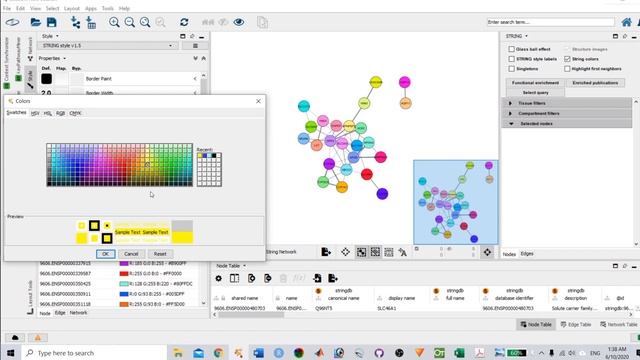Toggle always show graphics details diamond icon

point(345,252)
